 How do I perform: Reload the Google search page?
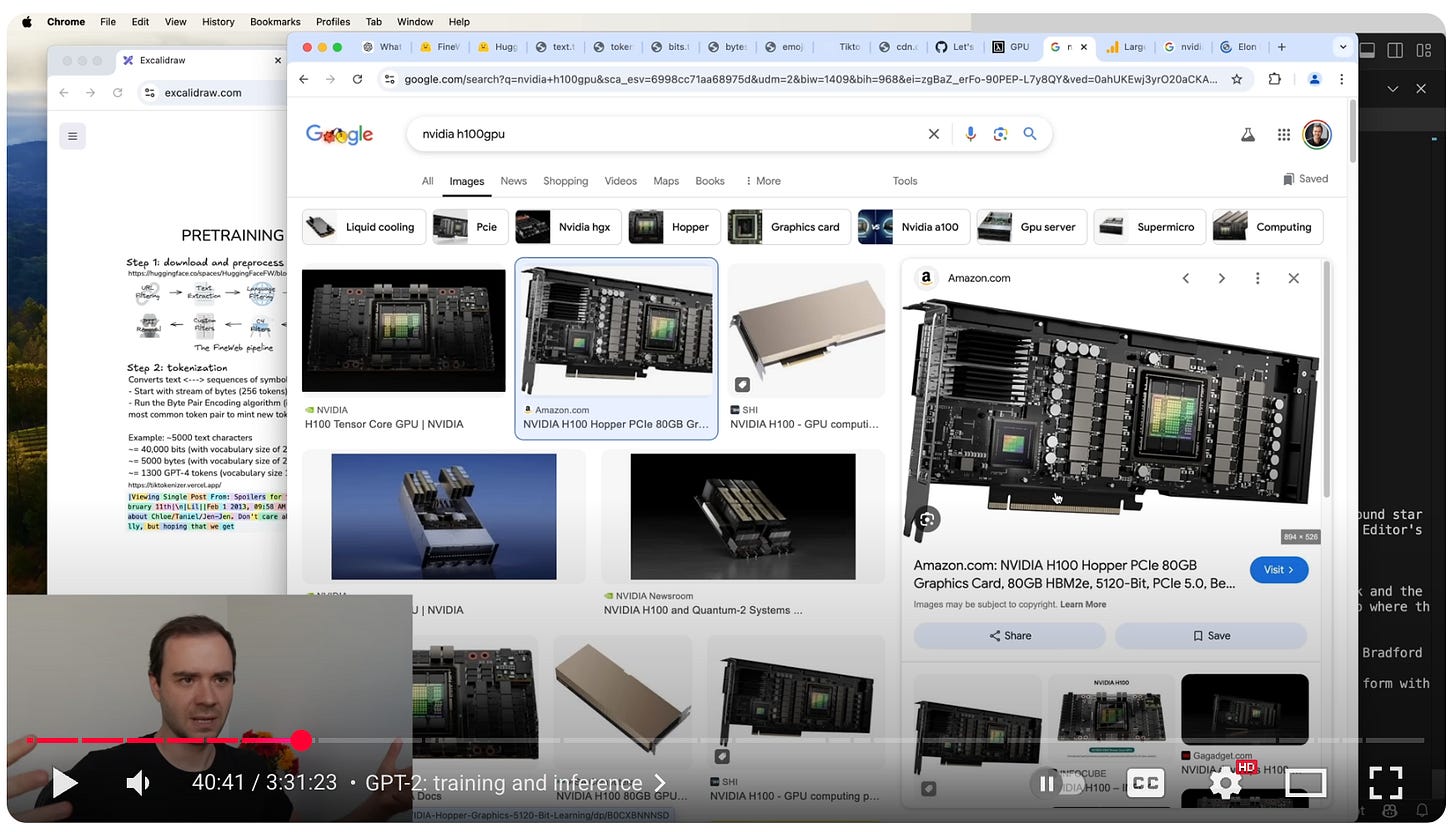tap(357, 79)
